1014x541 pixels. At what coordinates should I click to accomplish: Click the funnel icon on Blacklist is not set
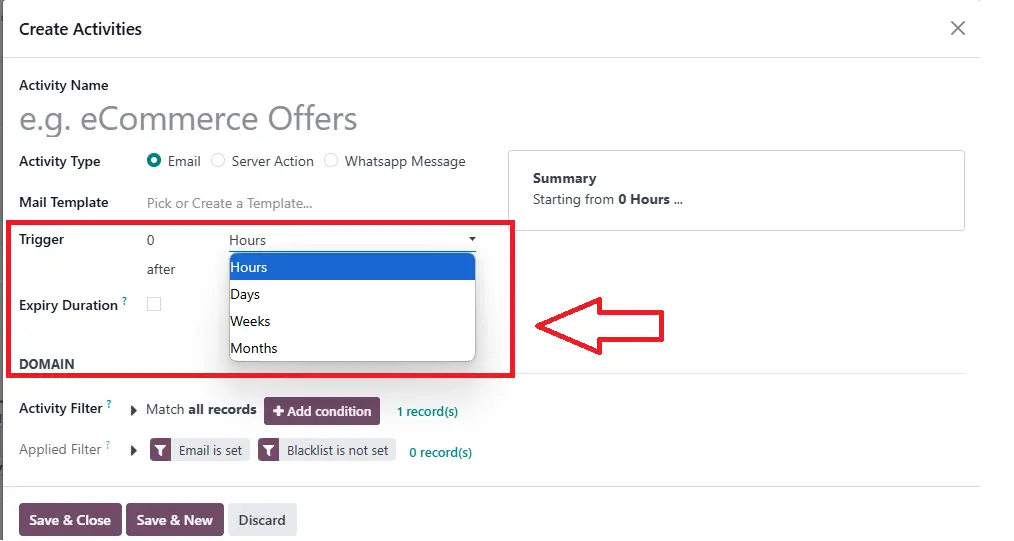268,451
